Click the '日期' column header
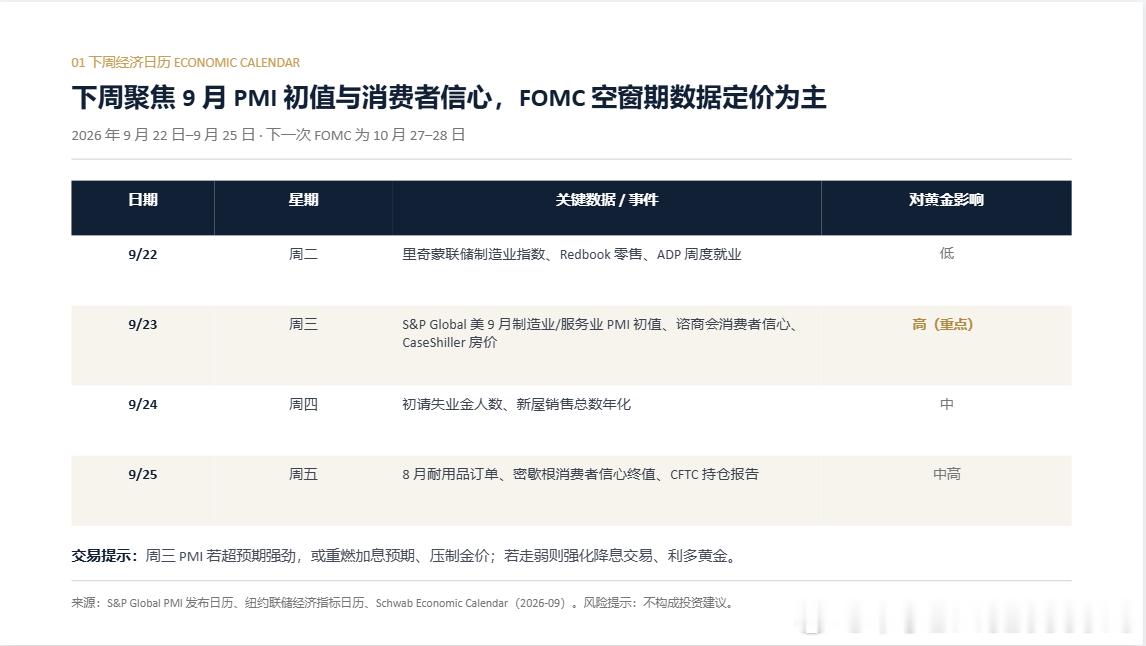 click(x=143, y=200)
